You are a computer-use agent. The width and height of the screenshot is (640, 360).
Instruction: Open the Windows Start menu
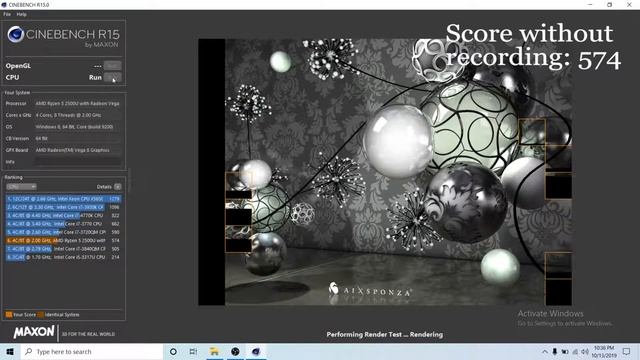pyautogui.click(x=10, y=351)
